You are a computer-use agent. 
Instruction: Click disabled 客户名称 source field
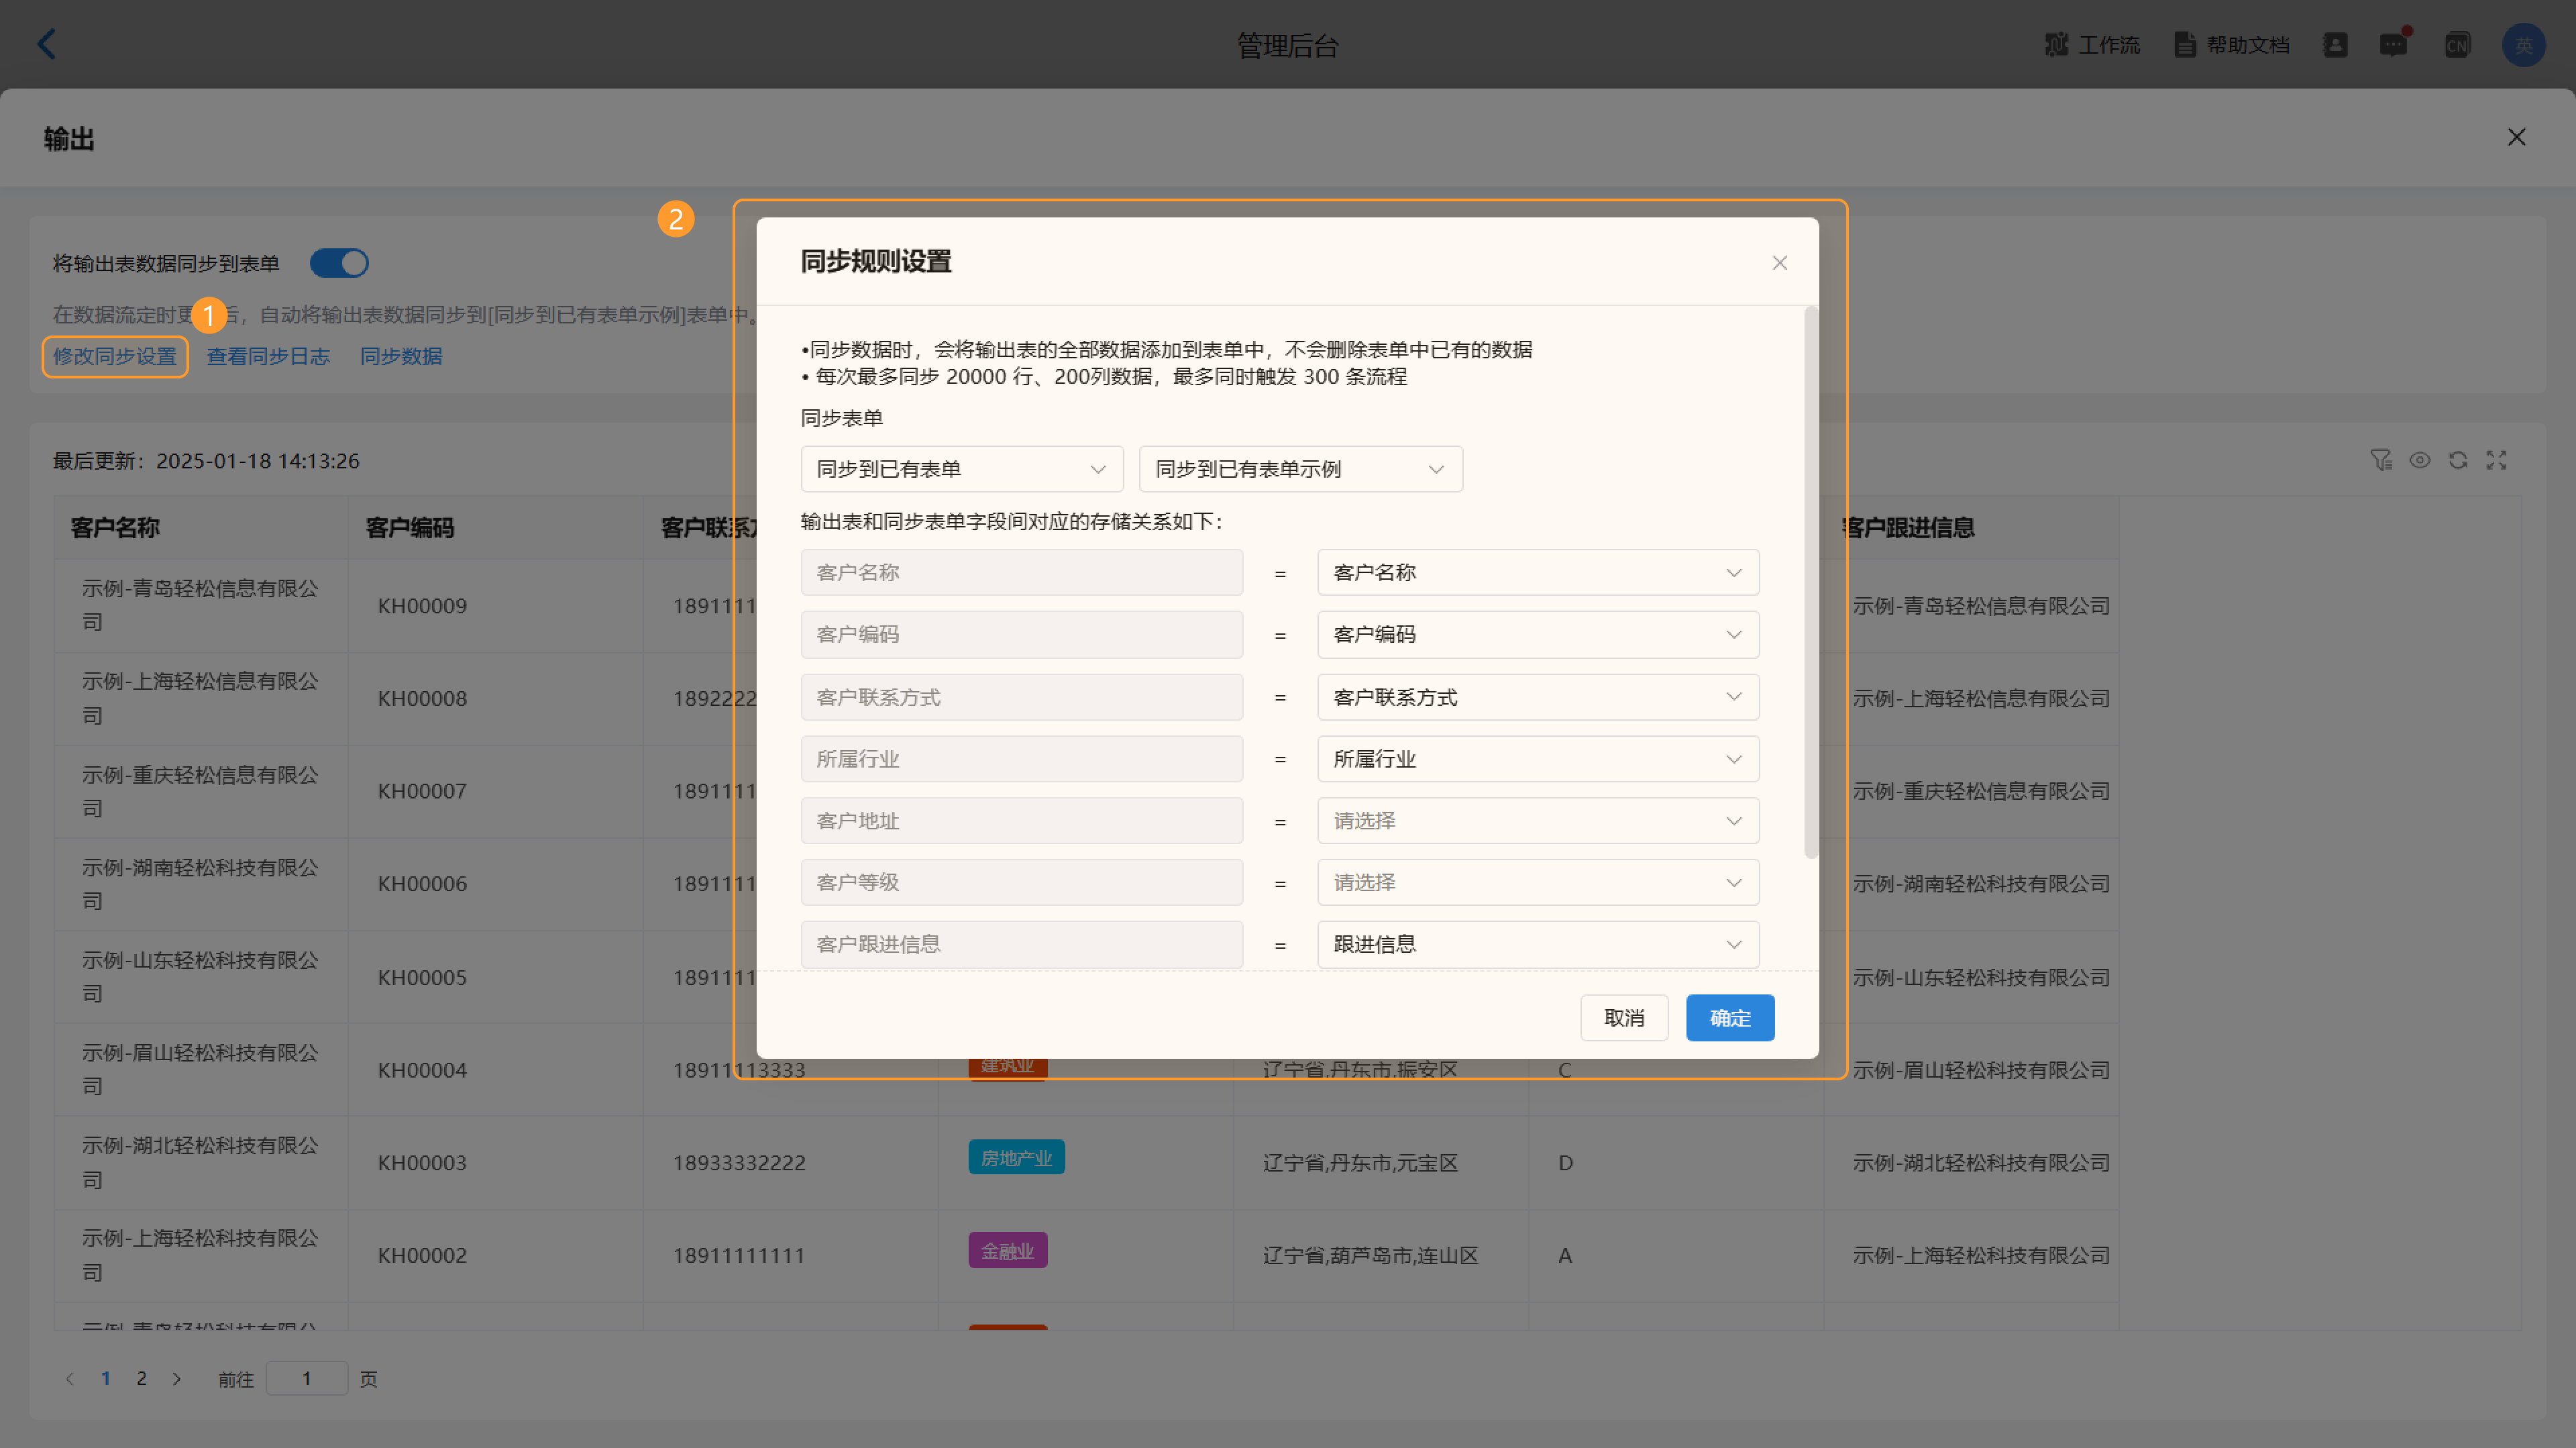1021,573
